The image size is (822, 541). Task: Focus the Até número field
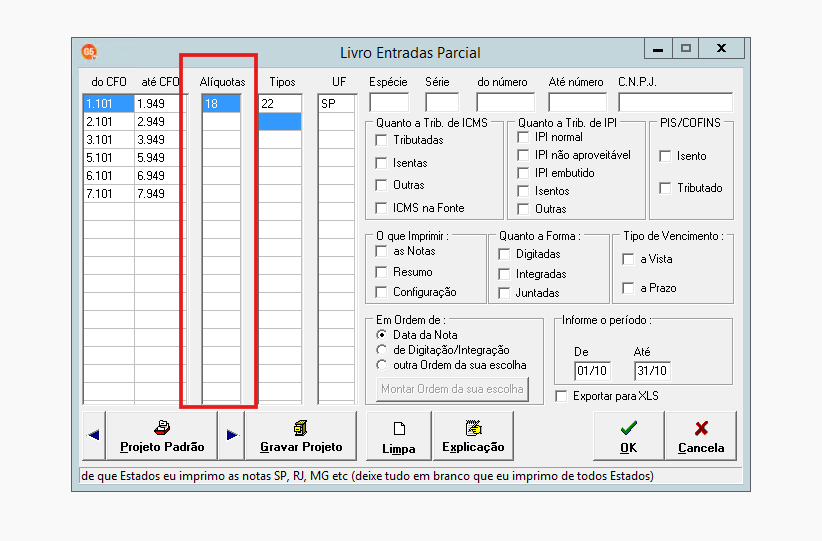tap(577, 102)
